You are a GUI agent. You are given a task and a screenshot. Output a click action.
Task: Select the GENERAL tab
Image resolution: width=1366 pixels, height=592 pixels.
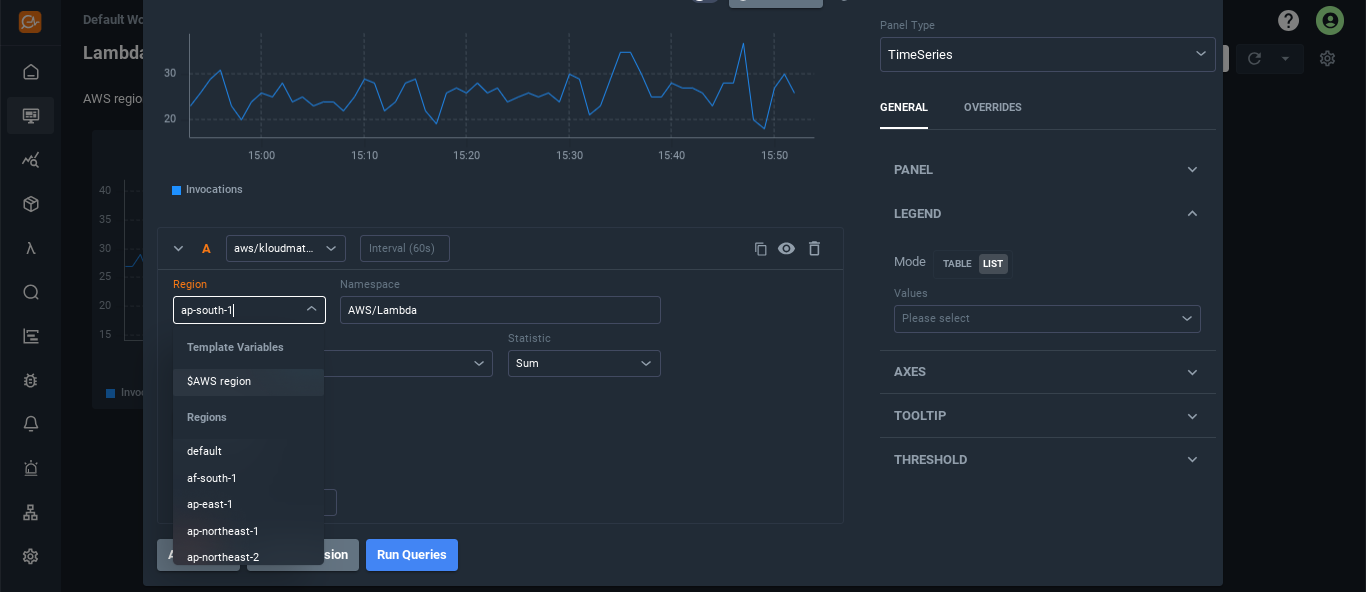(903, 107)
